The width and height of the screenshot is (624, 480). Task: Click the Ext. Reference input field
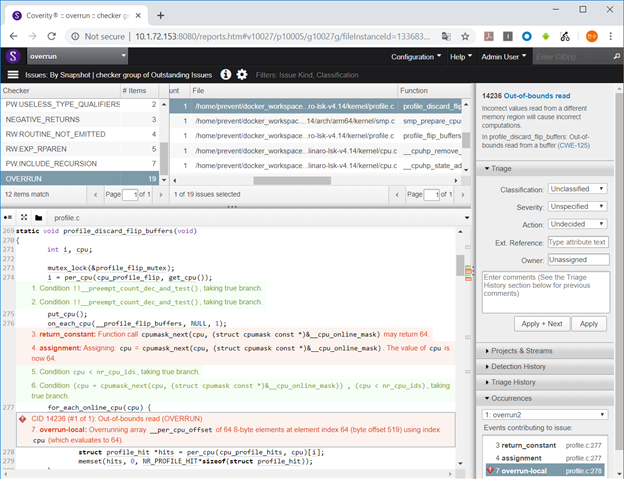(x=577, y=242)
